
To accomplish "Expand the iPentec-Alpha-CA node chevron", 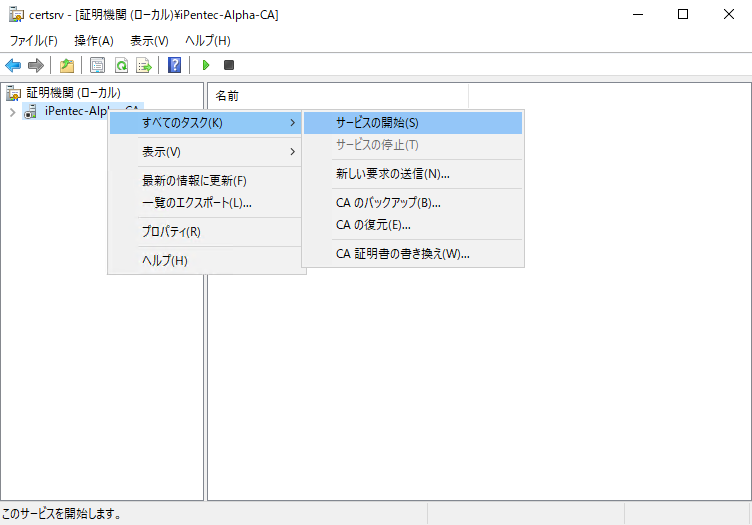I will pos(13,113).
